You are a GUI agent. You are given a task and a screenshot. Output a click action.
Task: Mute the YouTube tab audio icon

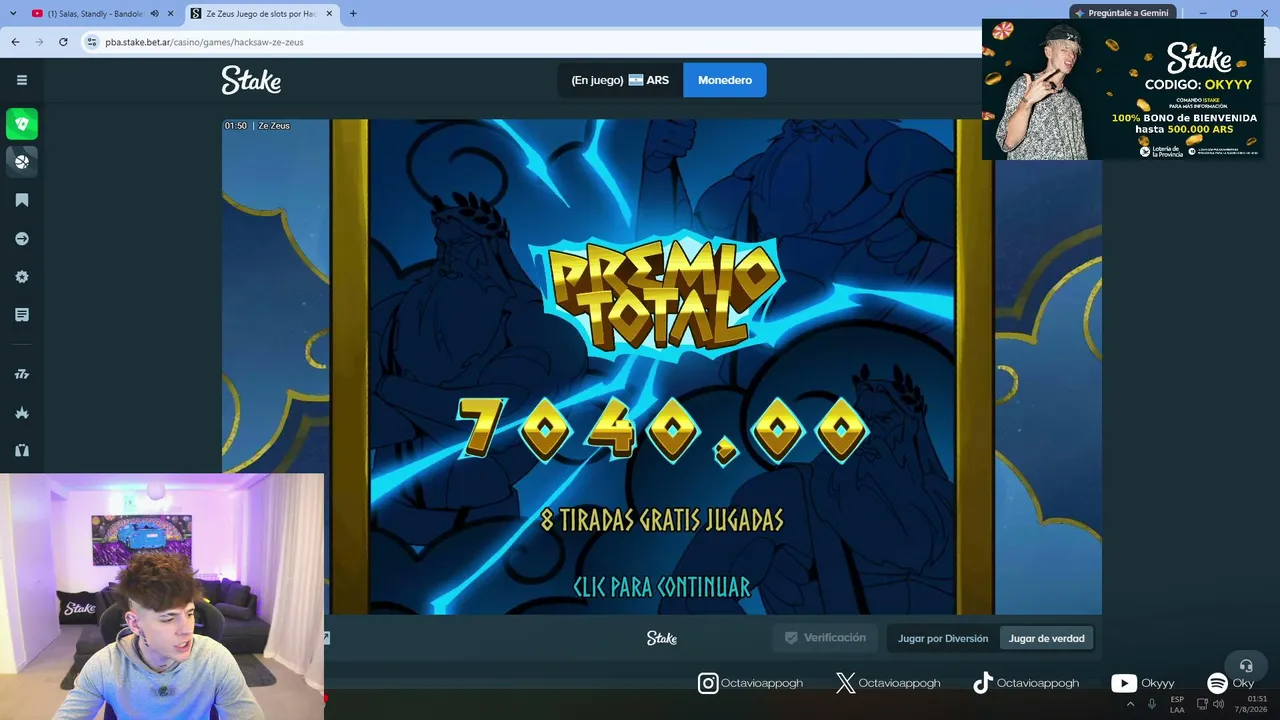(x=154, y=14)
